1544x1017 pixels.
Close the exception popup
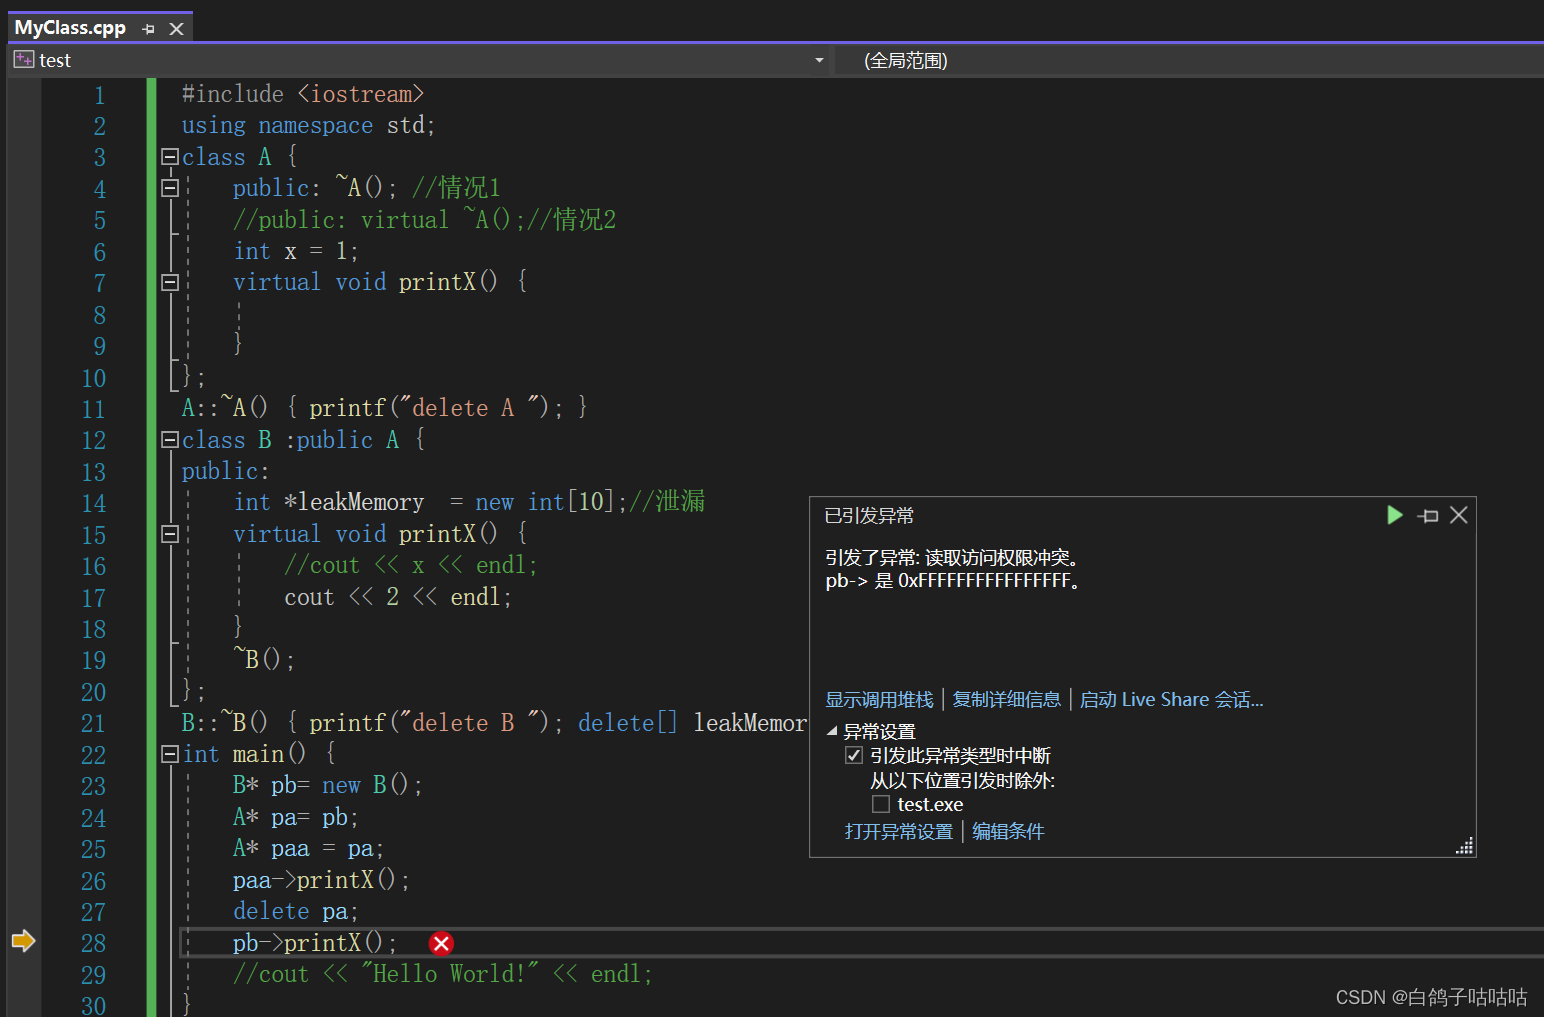click(x=1459, y=515)
